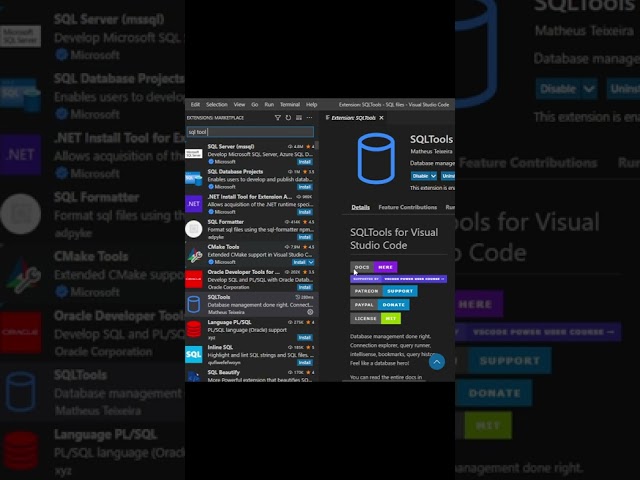The height and width of the screenshot is (480, 640).
Task: Select the SQL Formatter round icon
Action: coord(193,229)
